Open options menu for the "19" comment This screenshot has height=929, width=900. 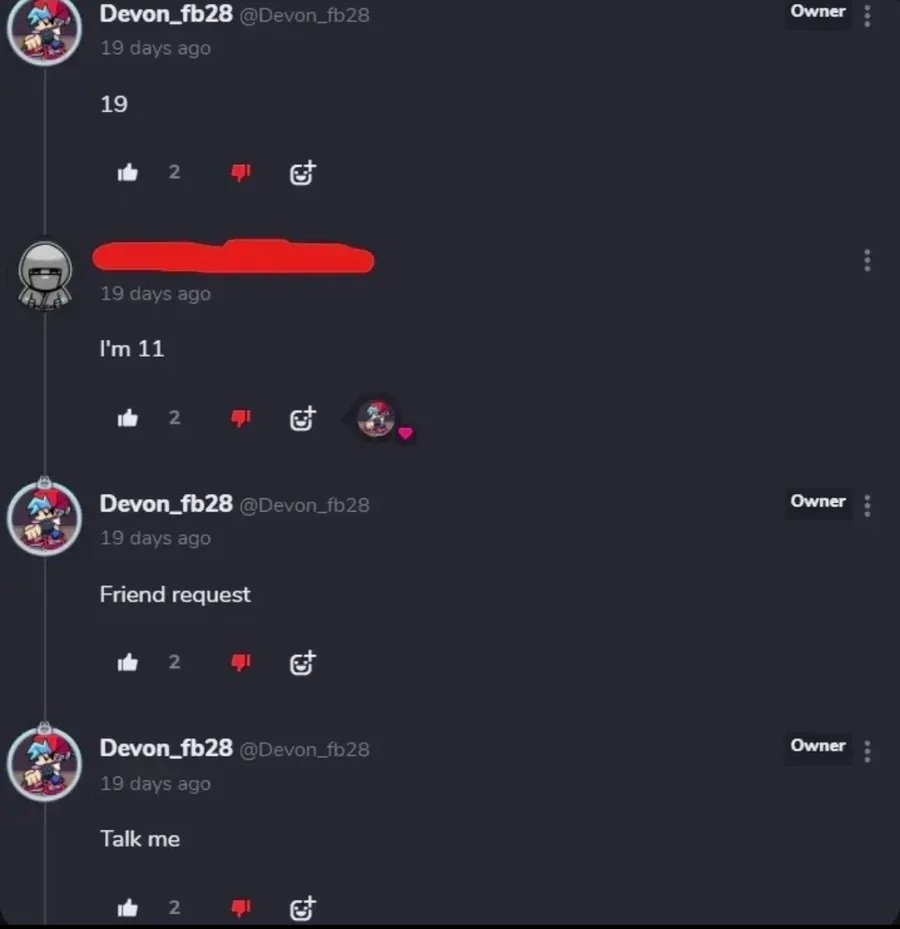coord(867,16)
